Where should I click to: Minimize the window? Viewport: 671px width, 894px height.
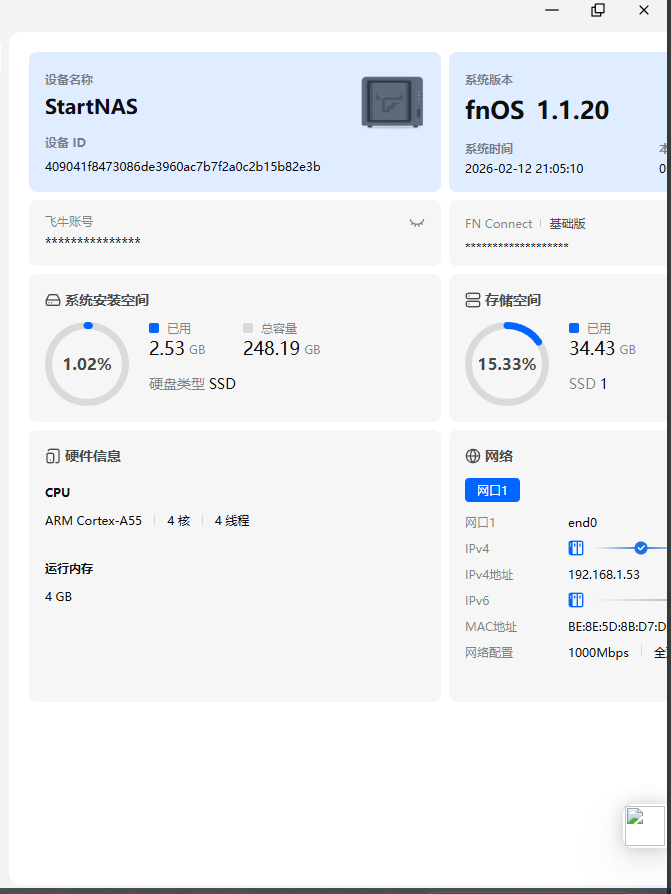552,10
